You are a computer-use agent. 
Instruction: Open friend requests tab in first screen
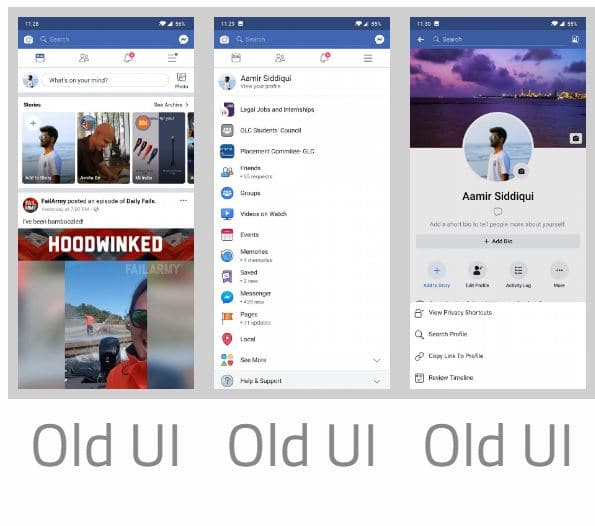[84, 58]
